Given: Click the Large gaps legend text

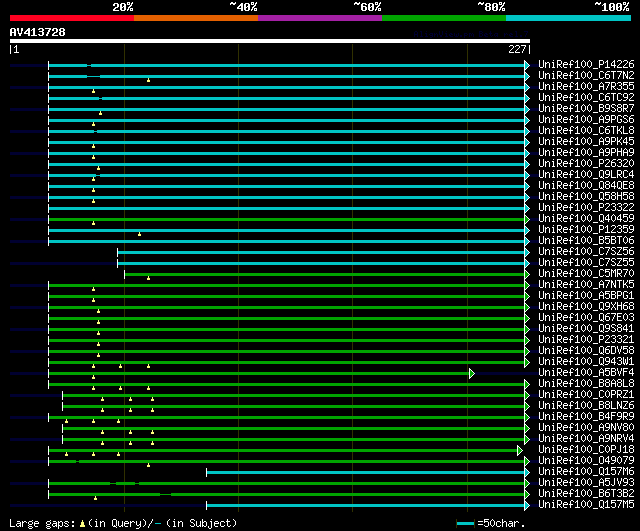Looking at the screenshot, I should (x=123, y=523).
